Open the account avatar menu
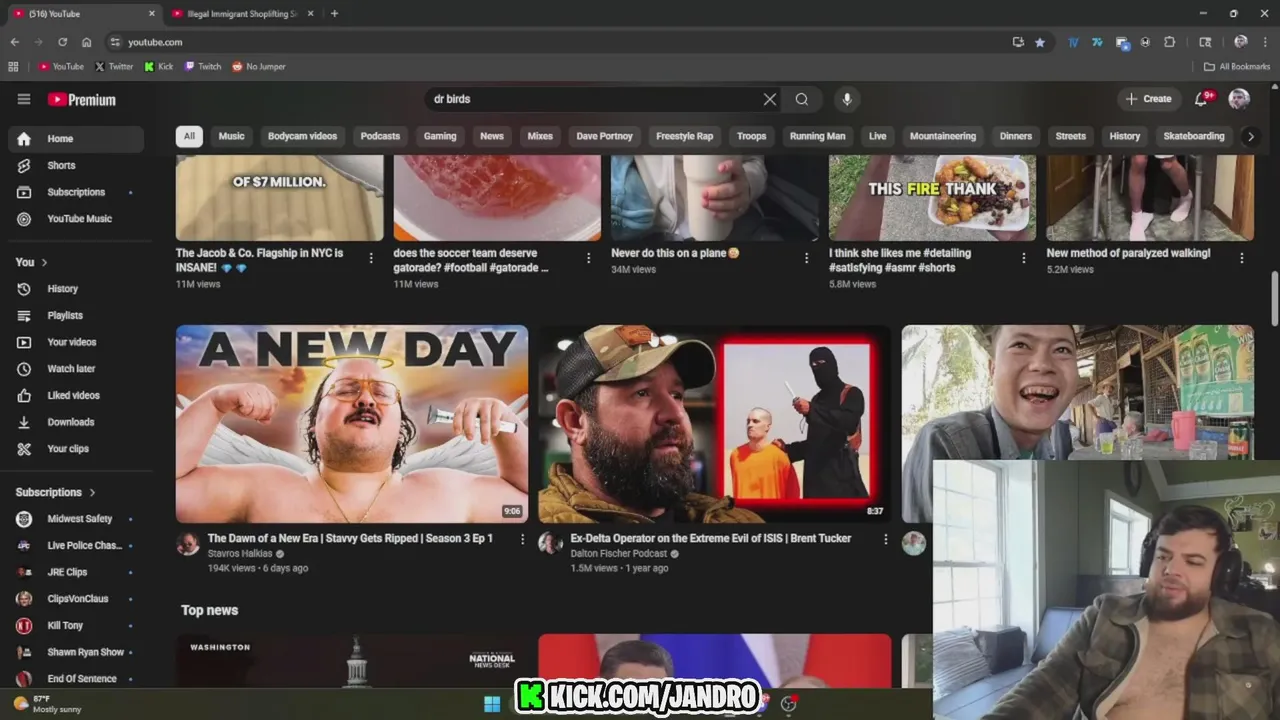 coord(1239,98)
